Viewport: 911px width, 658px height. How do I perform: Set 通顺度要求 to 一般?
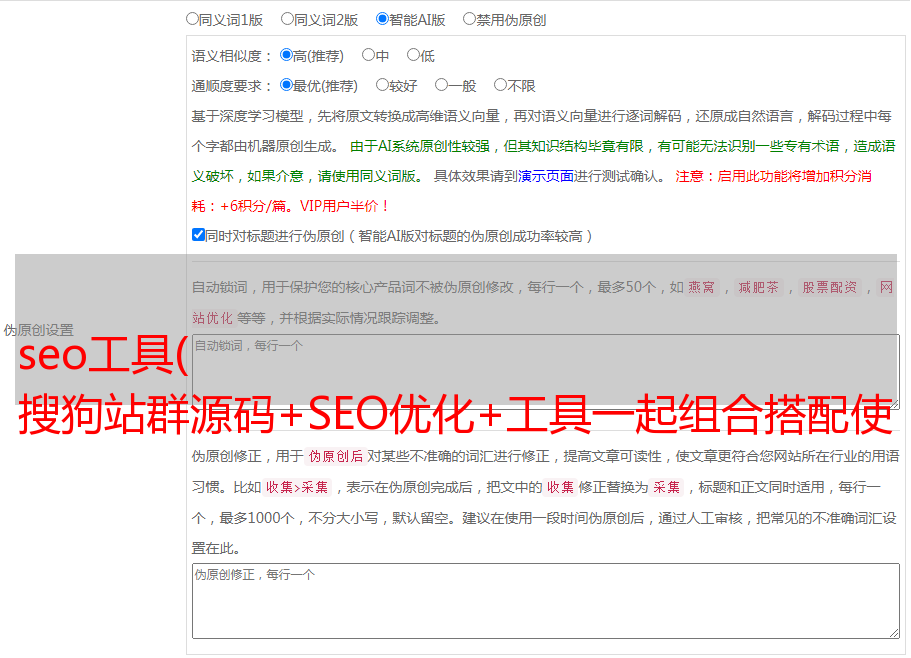[442, 85]
